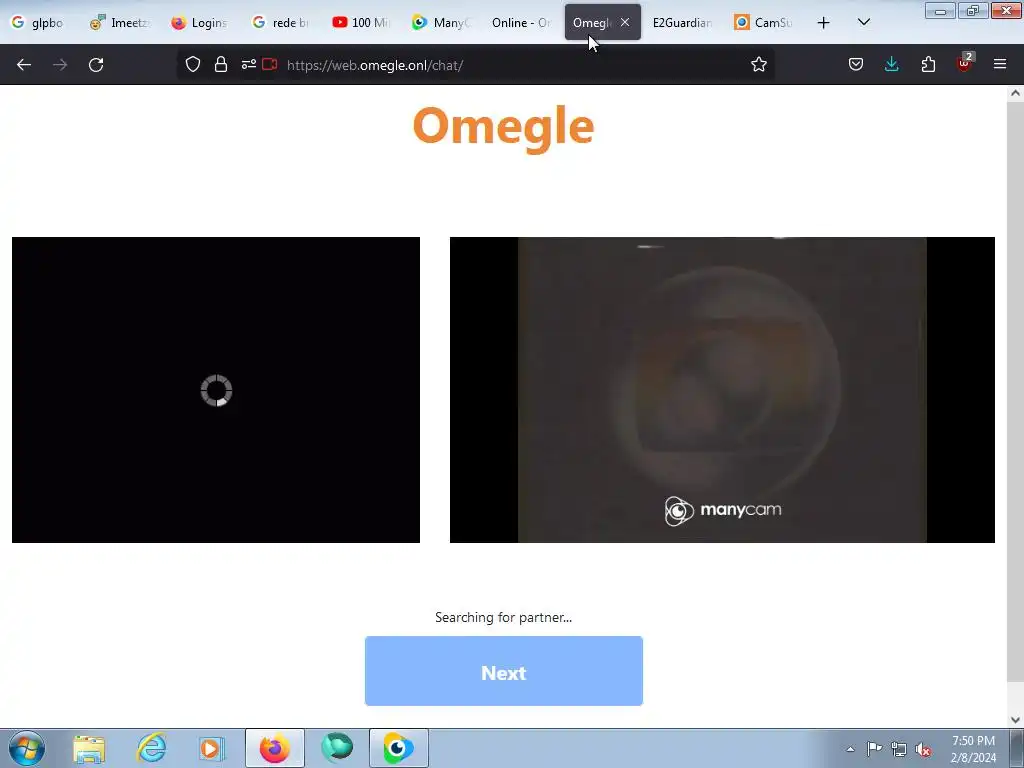This screenshot has height=768, width=1024.
Task: Open Windows Media Player from taskbar
Action: pyautogui.click(x=212, y=748)
